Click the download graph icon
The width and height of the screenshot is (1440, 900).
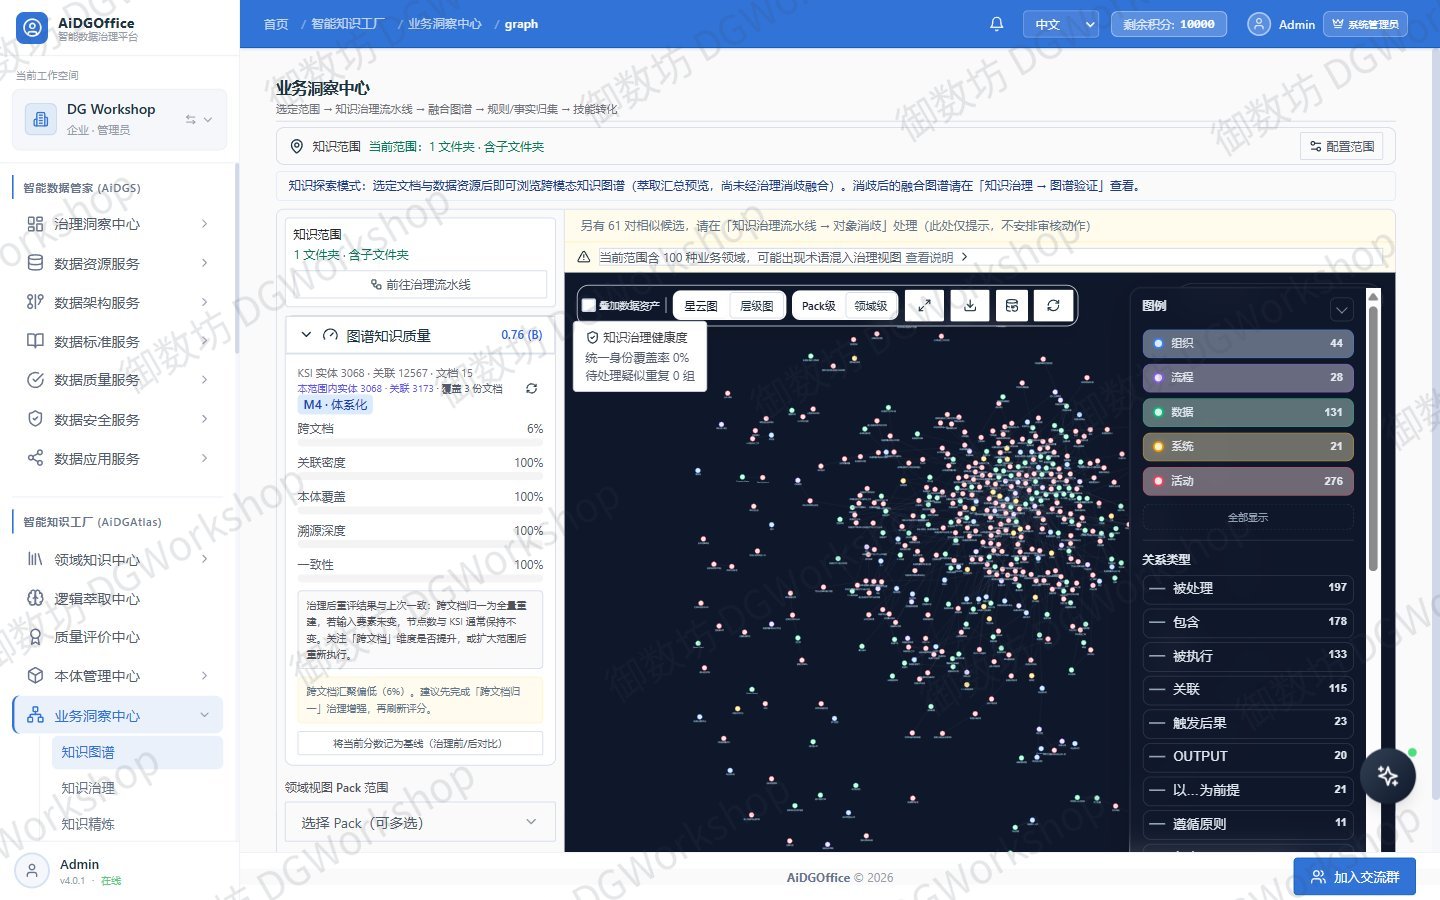click(970, 306)
